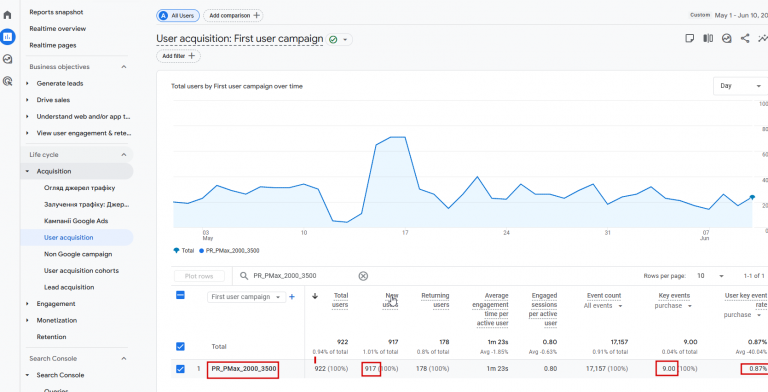This screenshot has height=392, width=768.
Task: Sort by Engaged sessions per active user
Action: tap(544, 309)
